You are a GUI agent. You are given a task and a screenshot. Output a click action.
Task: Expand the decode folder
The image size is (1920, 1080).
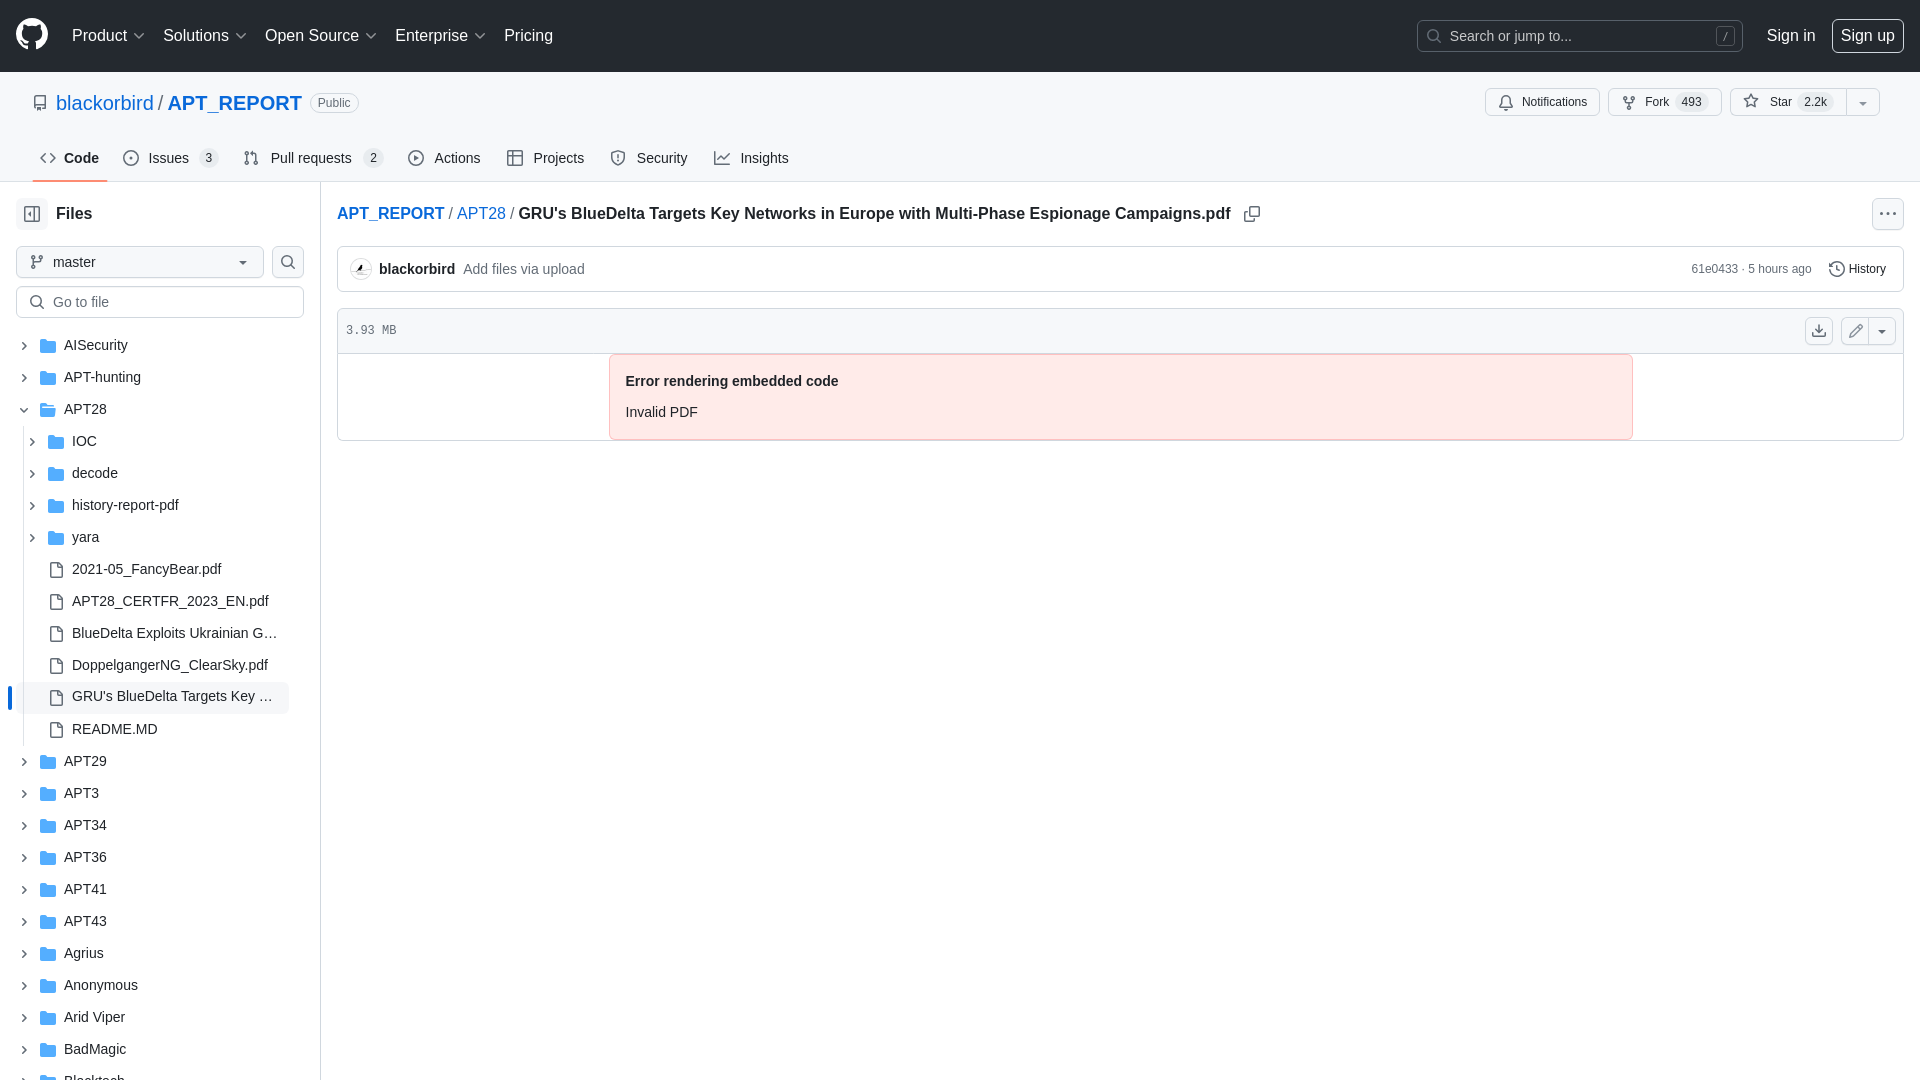32,474
